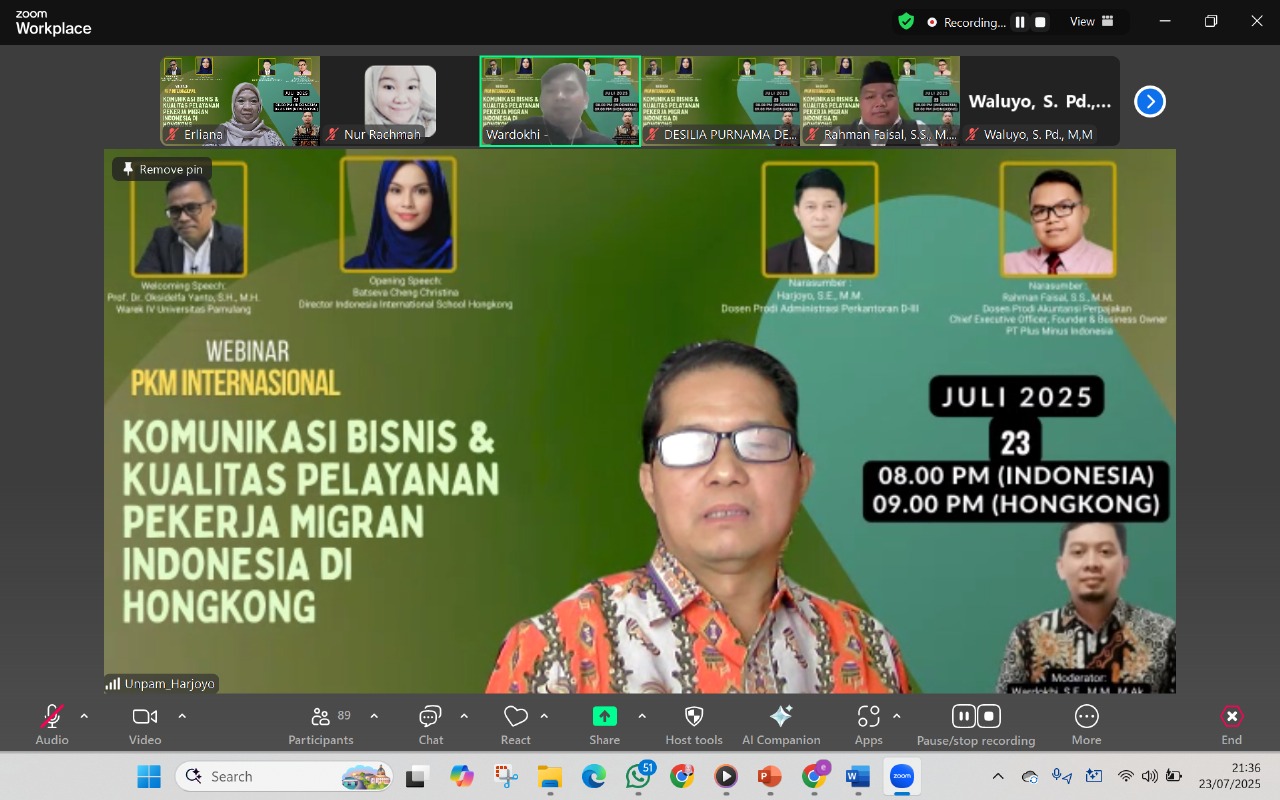Open the Windows Start menu
This screenshot has width=1280, height=800.
pos(149,776)
